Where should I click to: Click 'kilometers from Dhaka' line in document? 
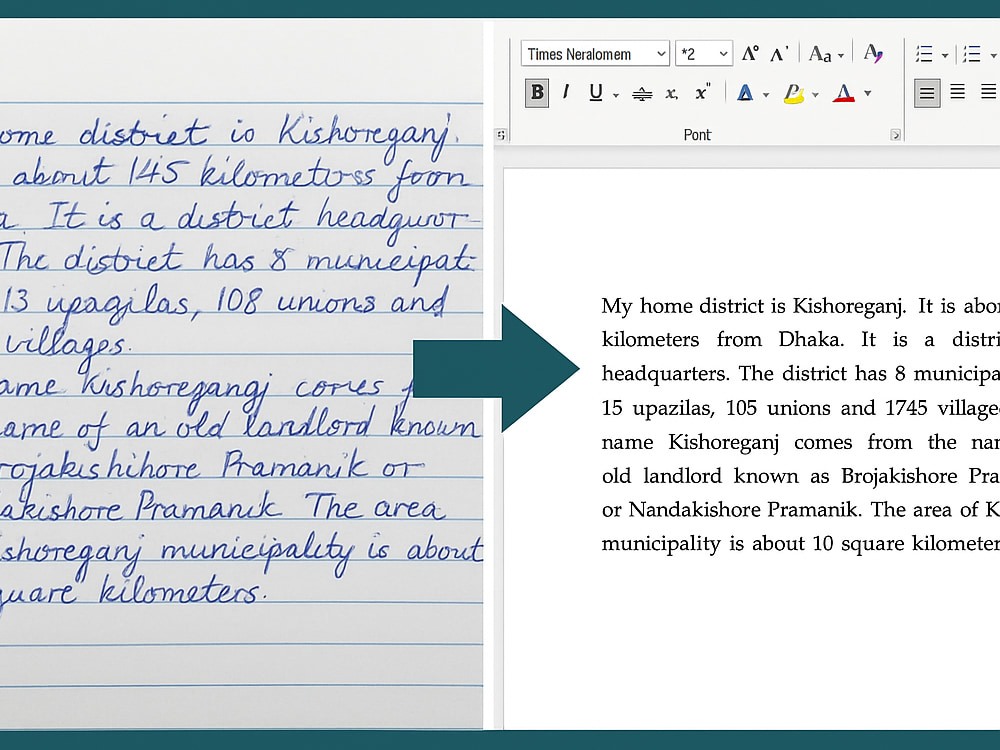pos(800,339)
